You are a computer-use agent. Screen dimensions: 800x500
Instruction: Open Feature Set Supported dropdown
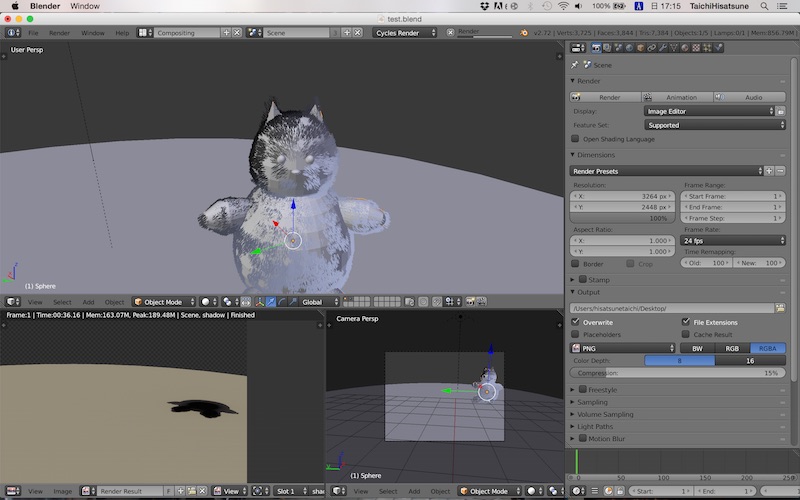[x=715, y=125]
